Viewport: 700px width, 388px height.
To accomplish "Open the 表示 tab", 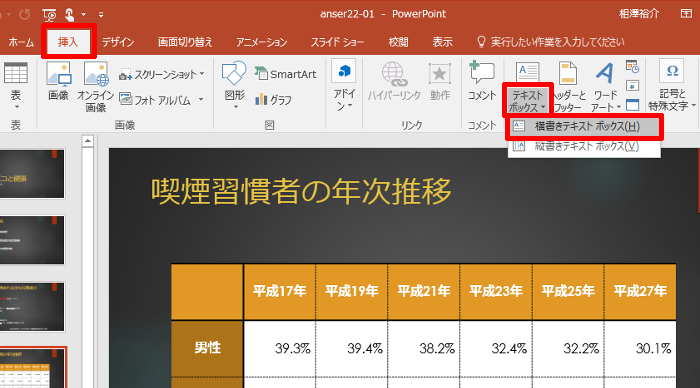I will click(x=442, y=42).
